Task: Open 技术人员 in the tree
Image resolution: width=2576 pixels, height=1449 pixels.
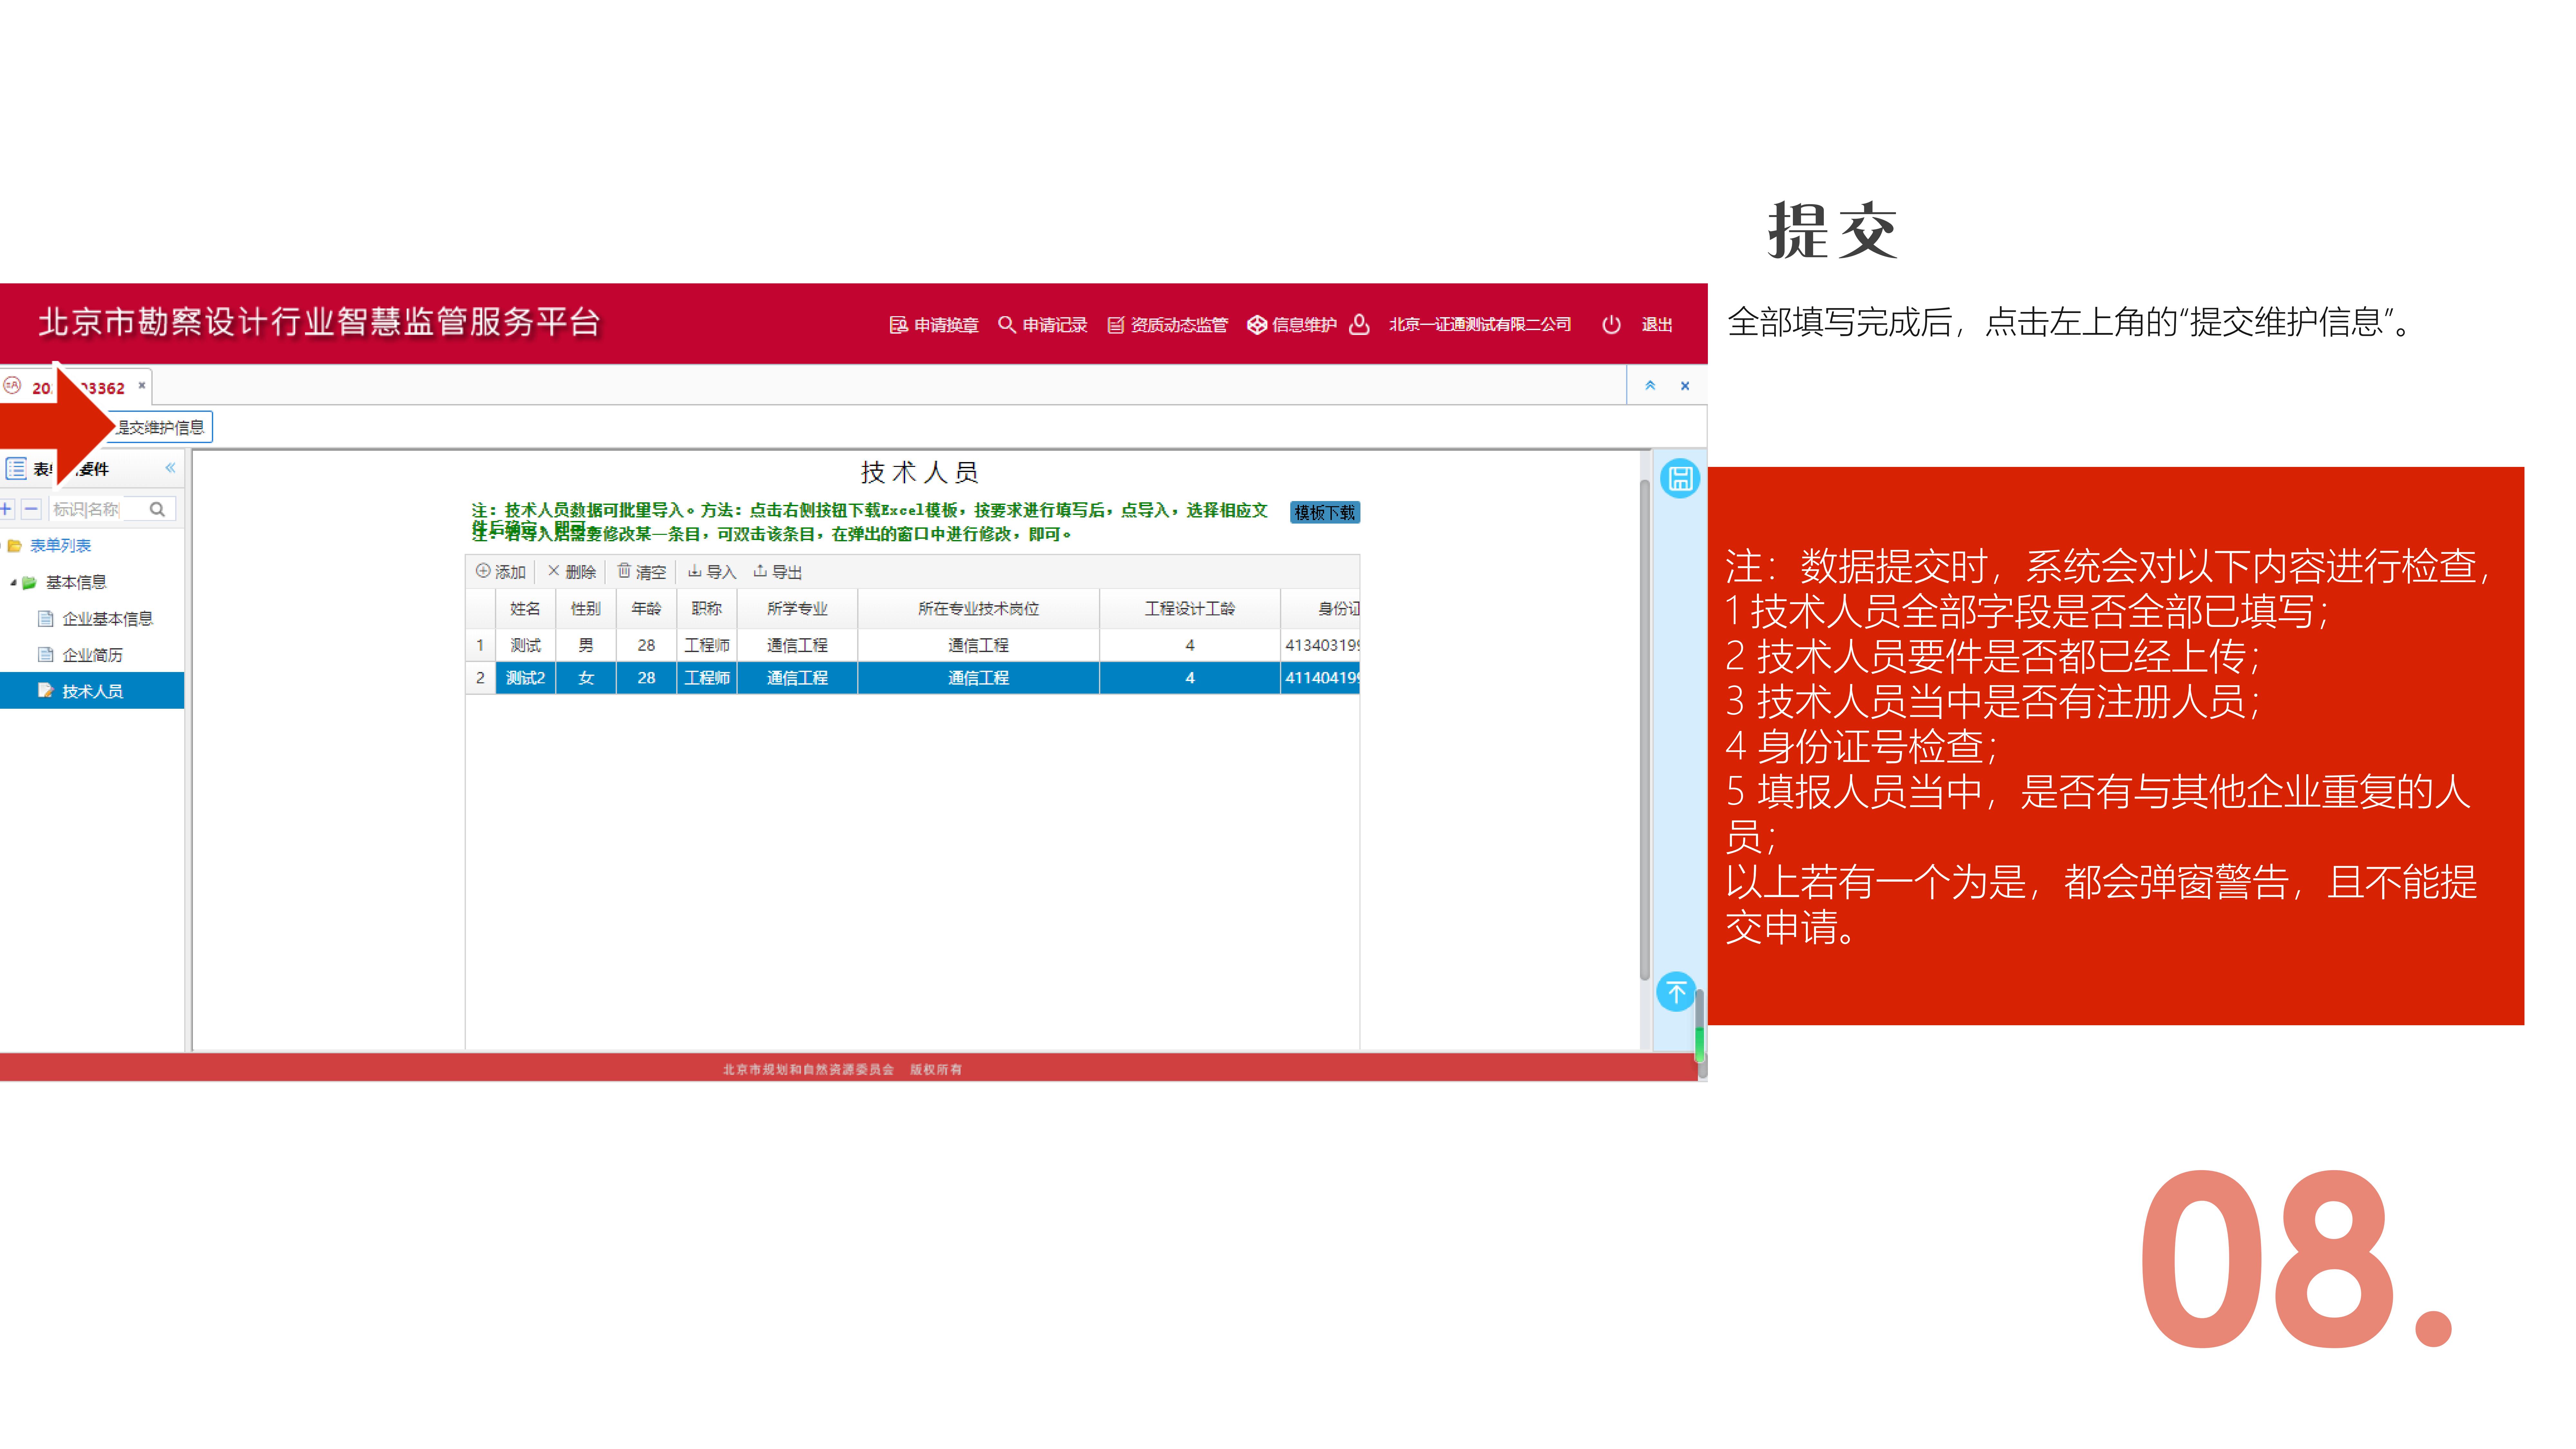Action: click(x=92, y=691)
